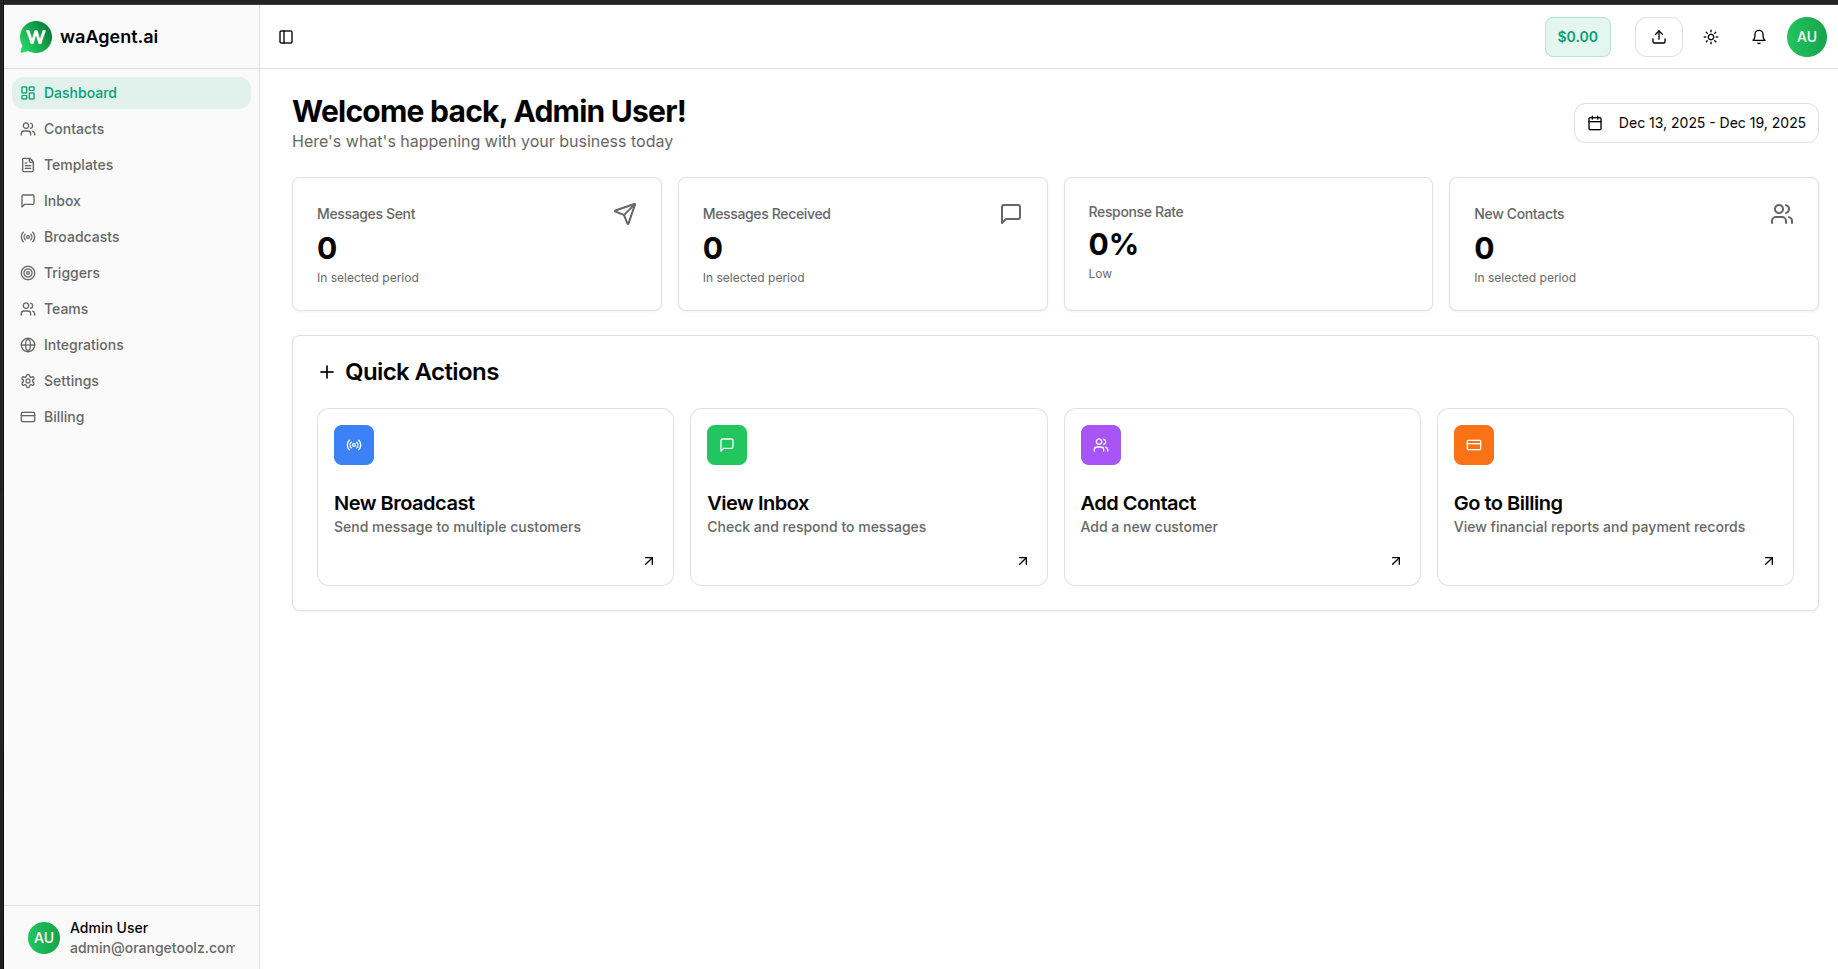Click the $0.00 balance button
Viewport: 1838px width, 969px height.
pyautogui.click(x=1577, y=36)
